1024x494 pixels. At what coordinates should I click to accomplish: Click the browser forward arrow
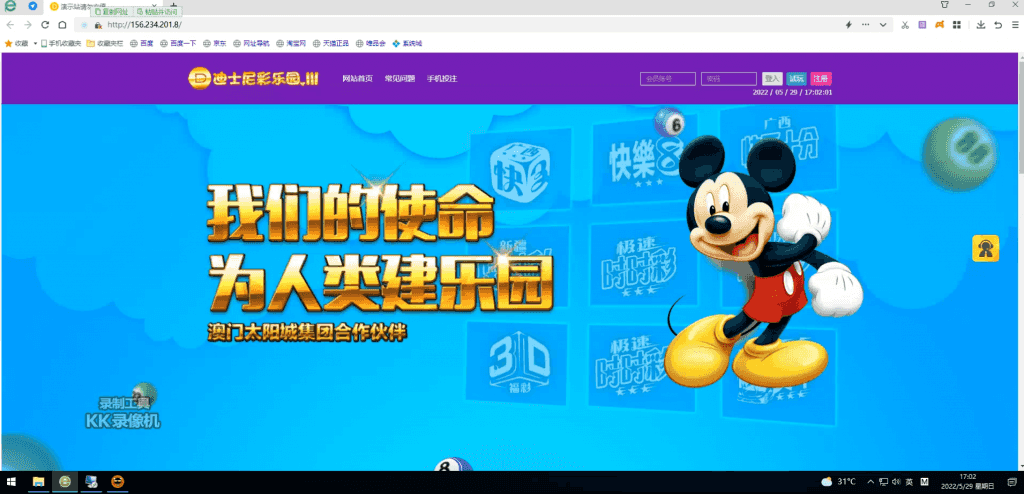coord(27,25)
